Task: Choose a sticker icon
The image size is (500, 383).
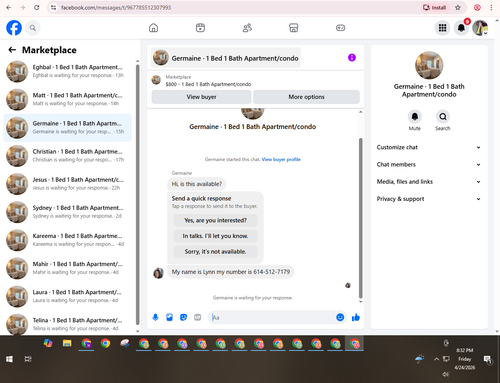Action: click(183, 317)
